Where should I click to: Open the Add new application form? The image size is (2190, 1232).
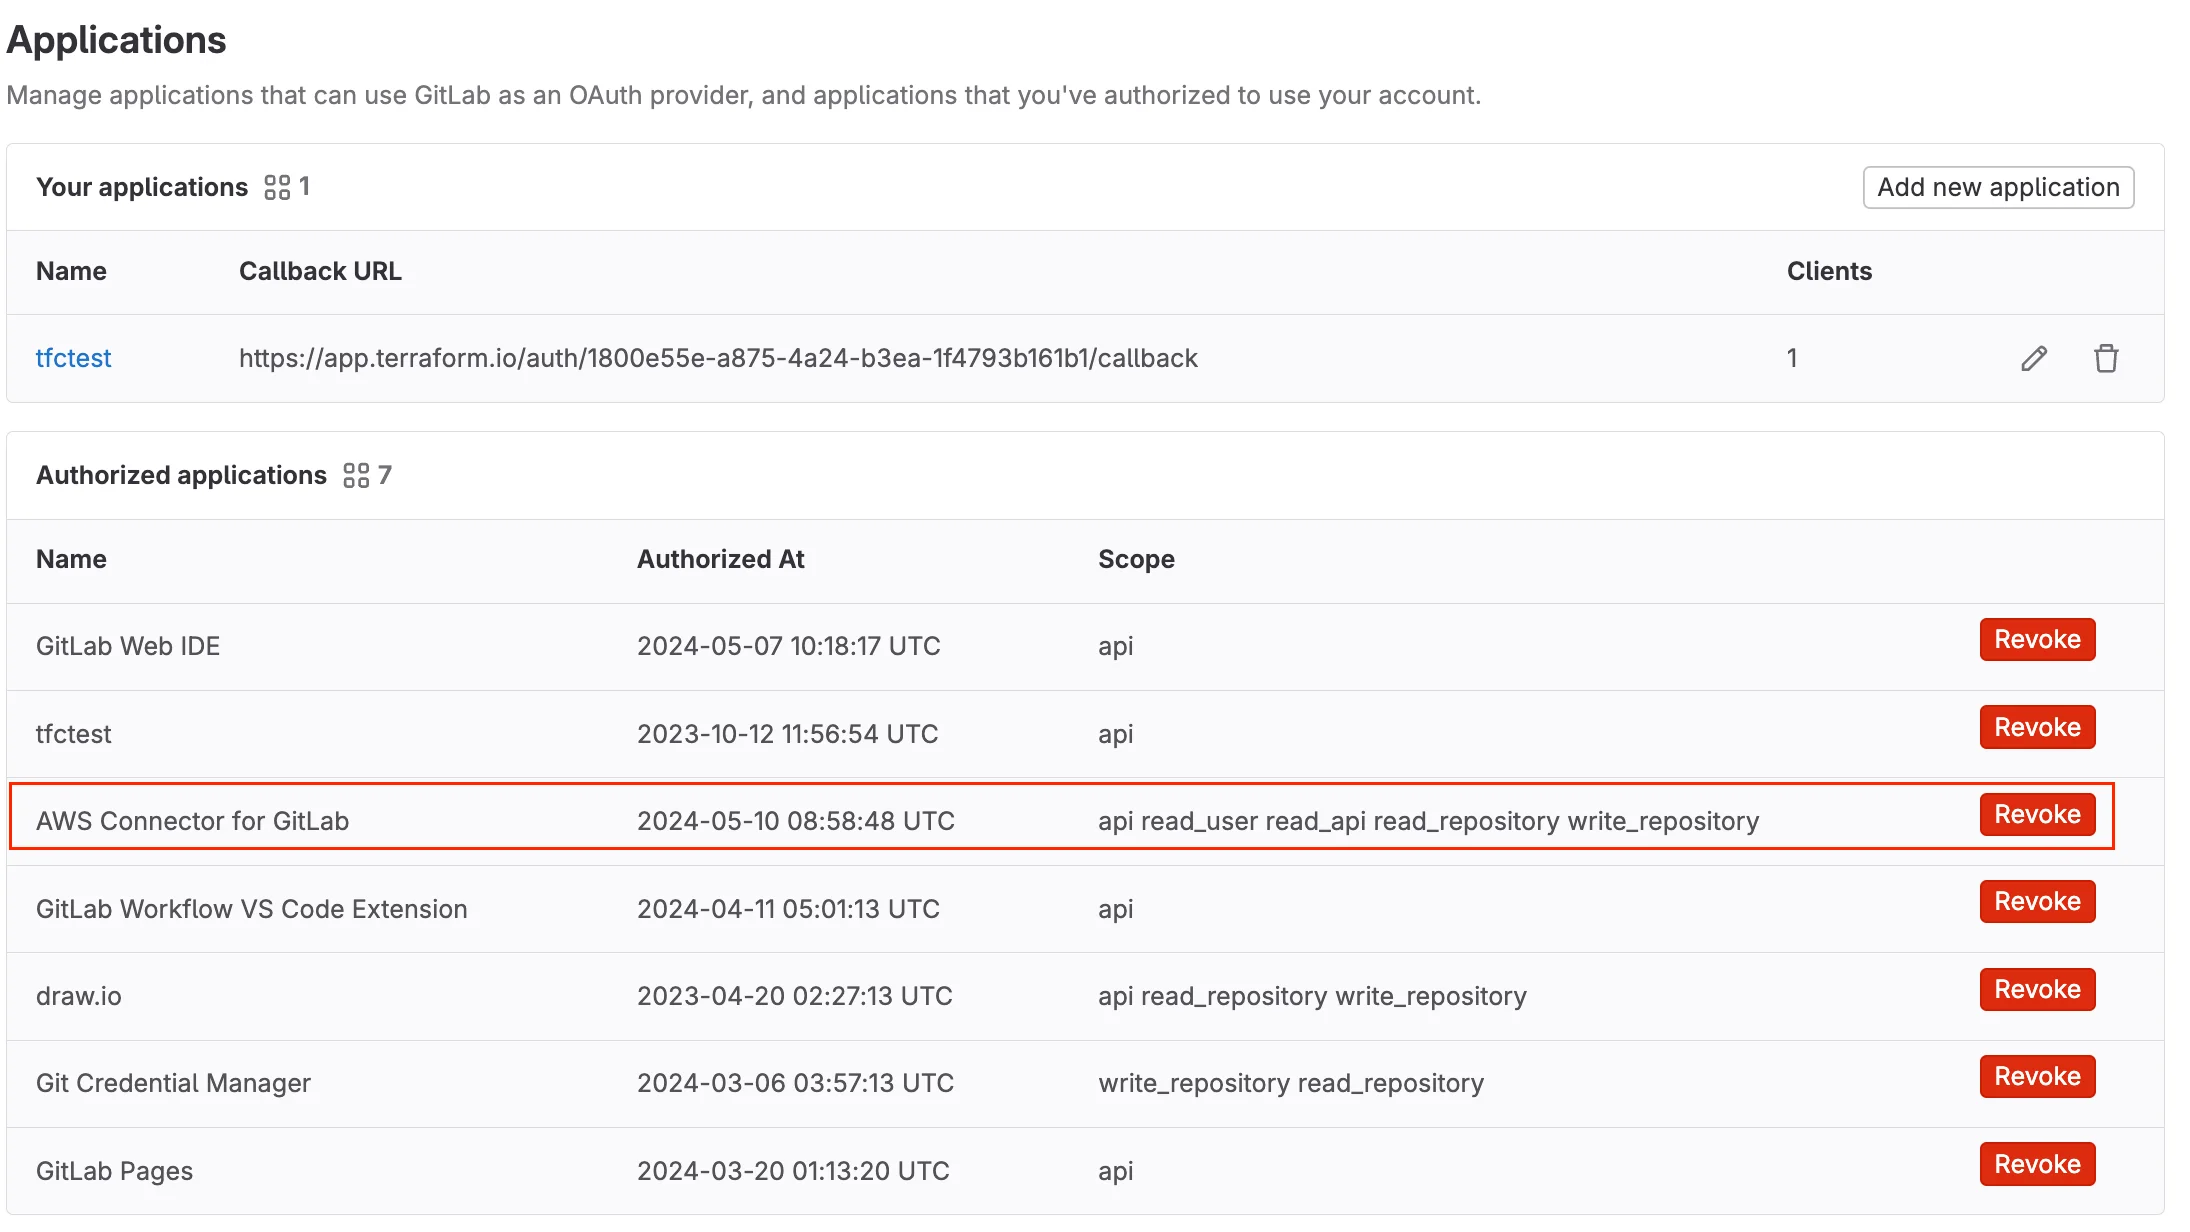pyautogui.click(x=1997, y=187)
